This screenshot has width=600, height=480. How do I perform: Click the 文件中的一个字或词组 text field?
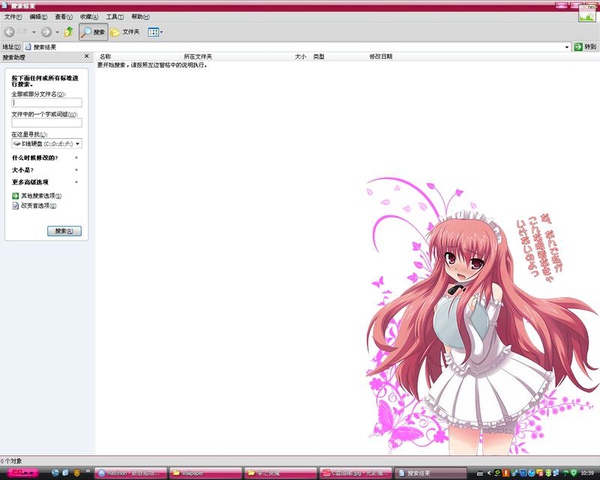pos(47,122)
